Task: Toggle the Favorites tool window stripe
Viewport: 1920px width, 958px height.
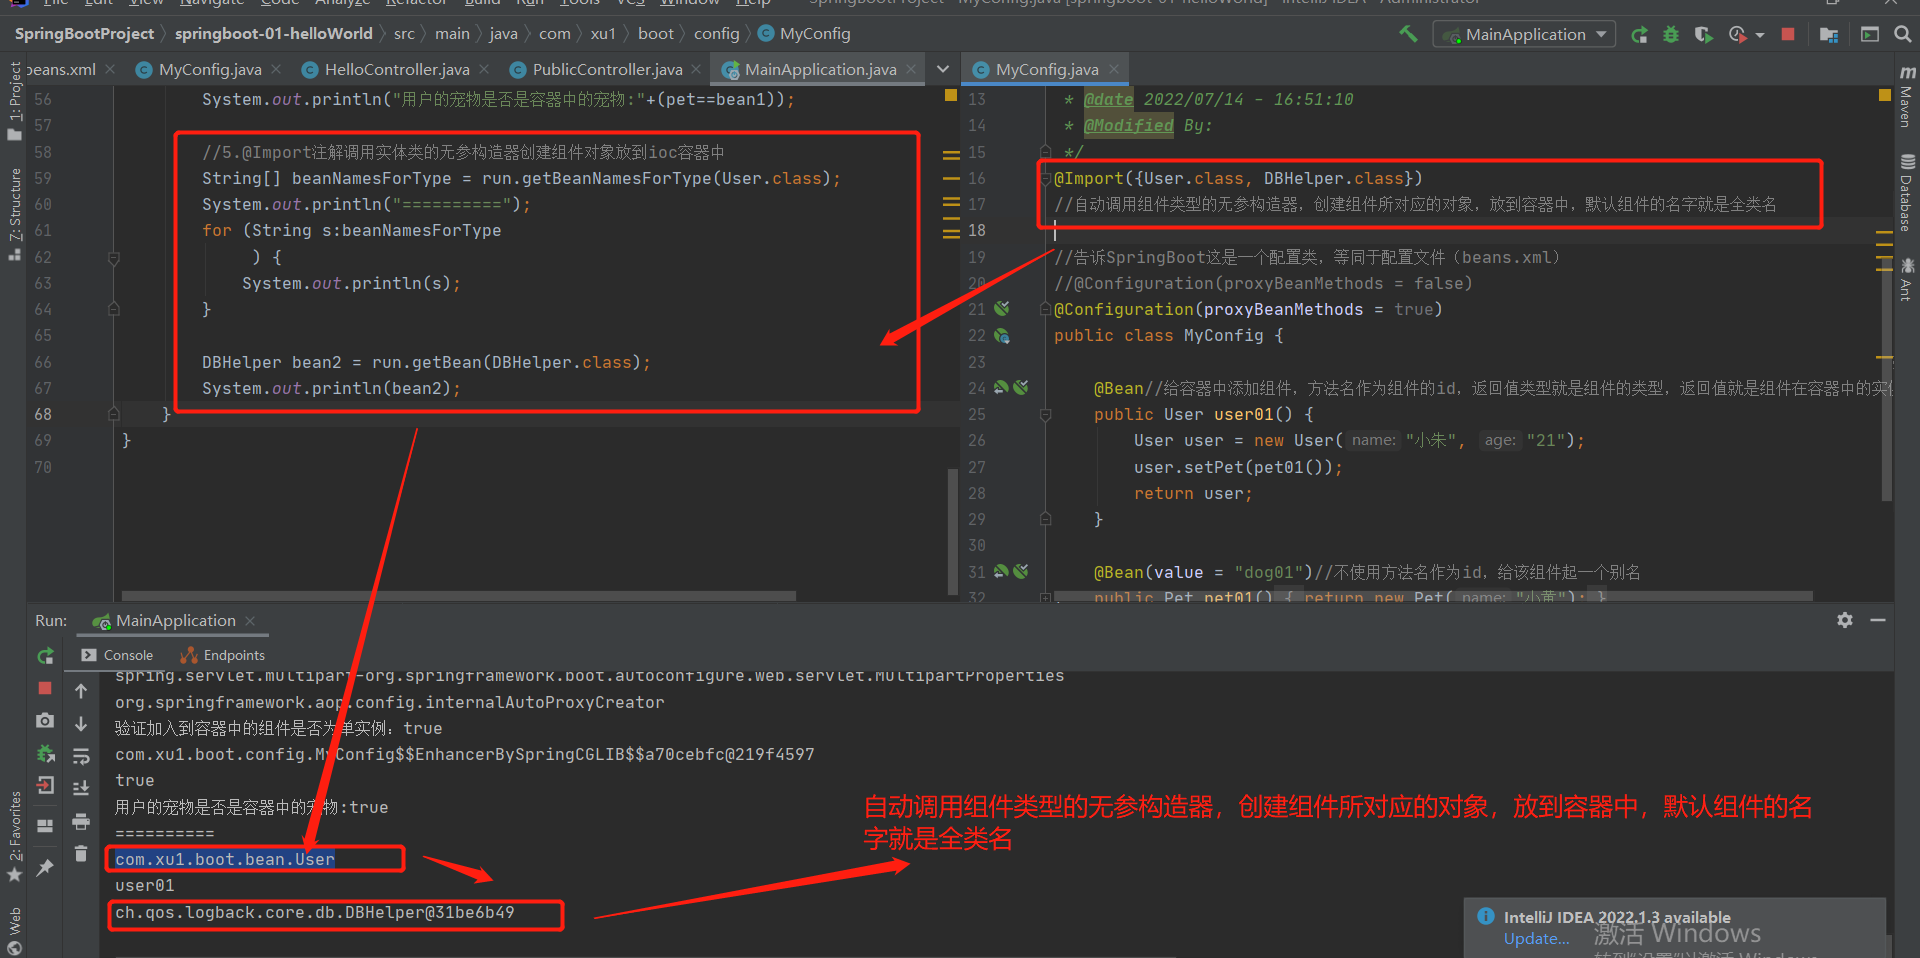Action: [14, 837]
